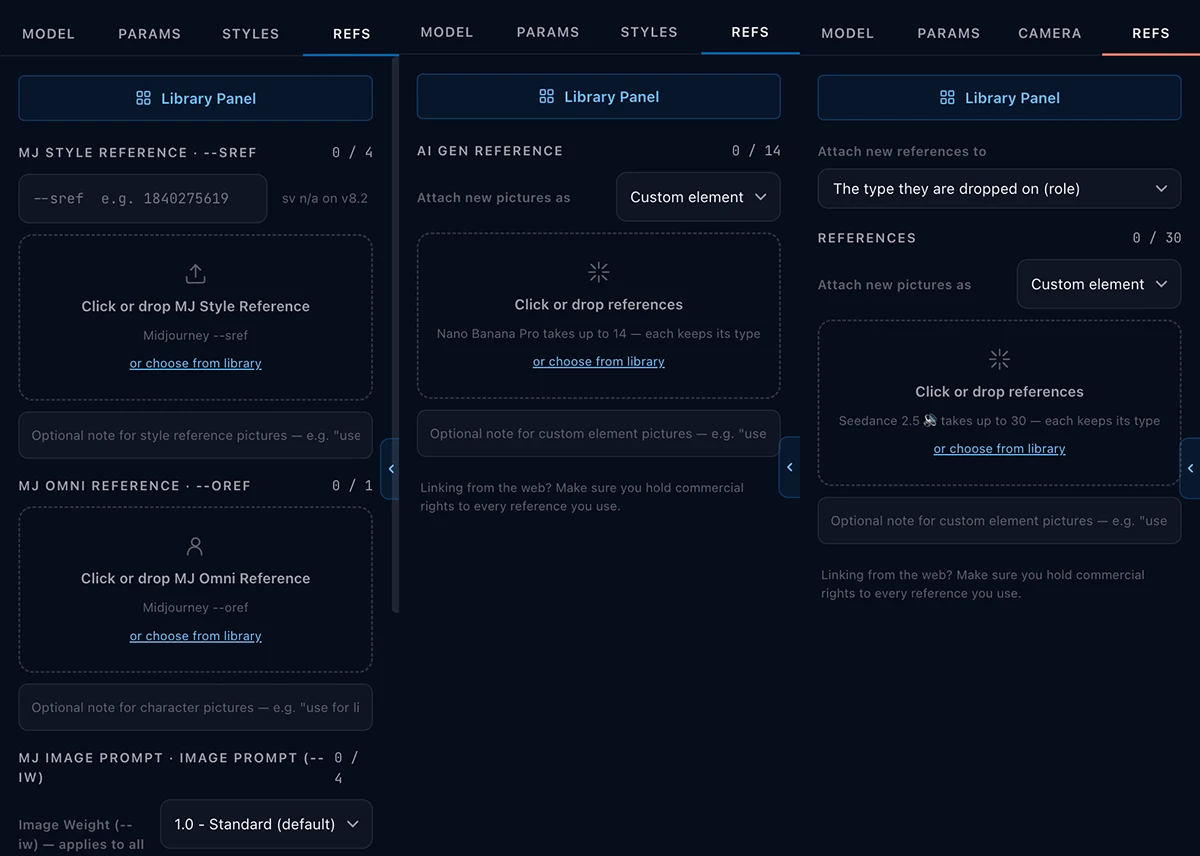Click the 'Midjourney --sref' caption
The image size is (1200, 856).
(195, 335)
